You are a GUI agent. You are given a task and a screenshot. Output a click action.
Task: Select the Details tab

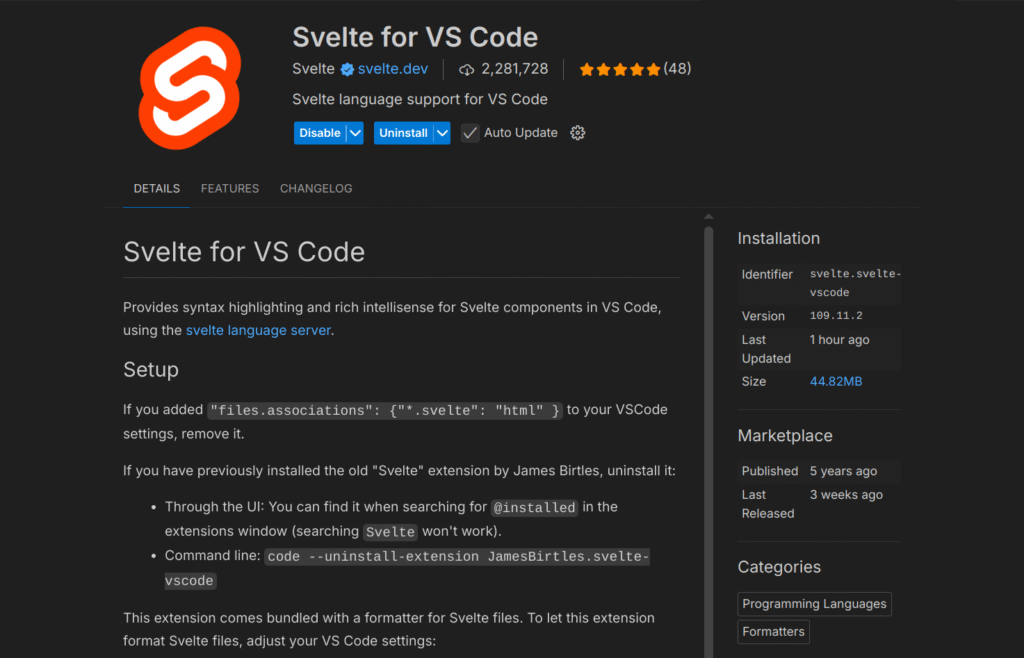157,188
